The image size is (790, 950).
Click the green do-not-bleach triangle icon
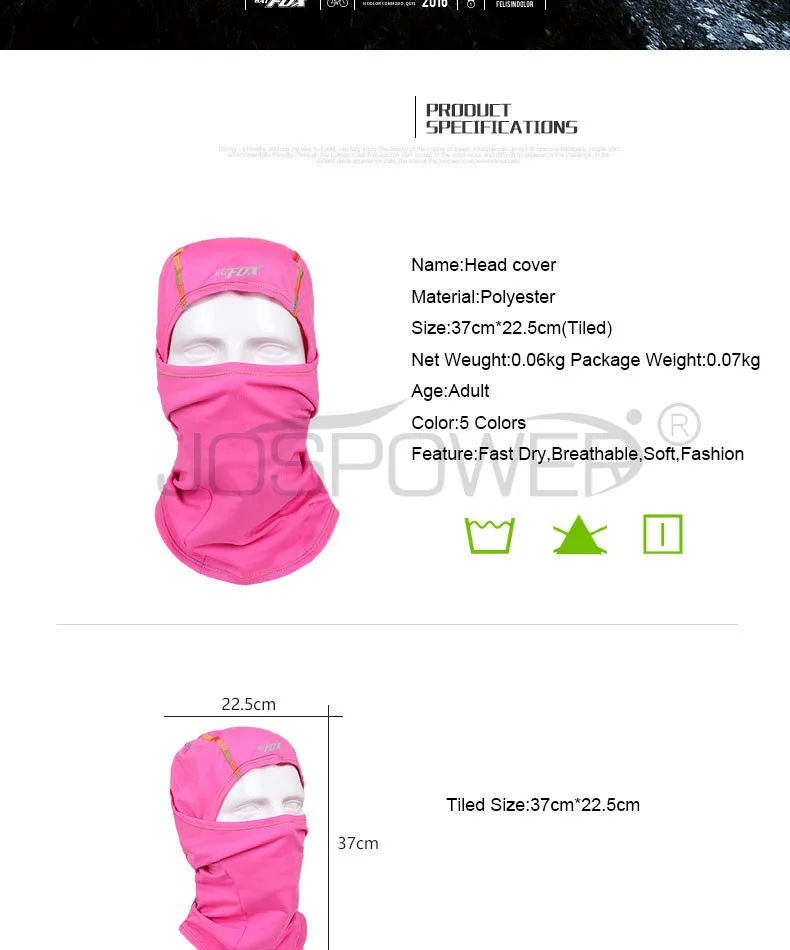pyautogui.click(x=580, y=534)
